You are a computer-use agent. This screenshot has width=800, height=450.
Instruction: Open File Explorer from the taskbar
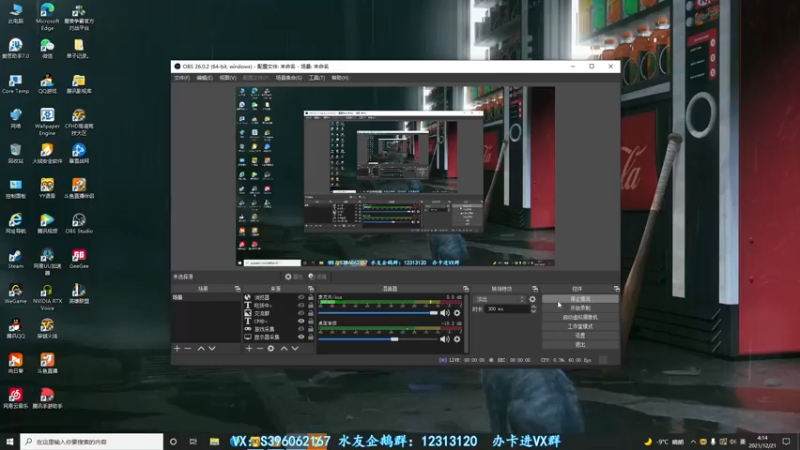[214, 441]
